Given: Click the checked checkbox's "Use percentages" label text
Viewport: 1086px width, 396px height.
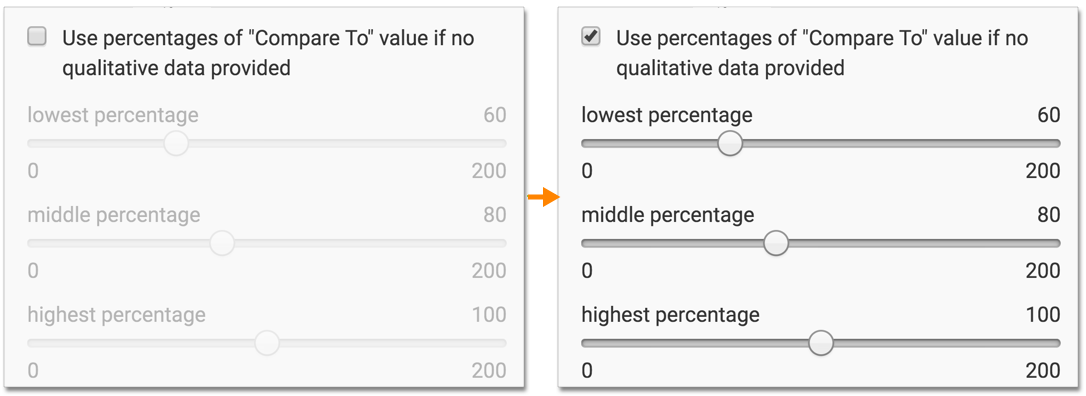Looking at the screenshot, I should click(822, 53).
